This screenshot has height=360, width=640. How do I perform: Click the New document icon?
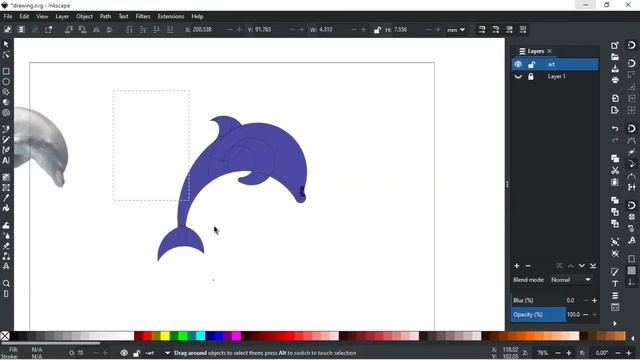[x=615, y=45]
